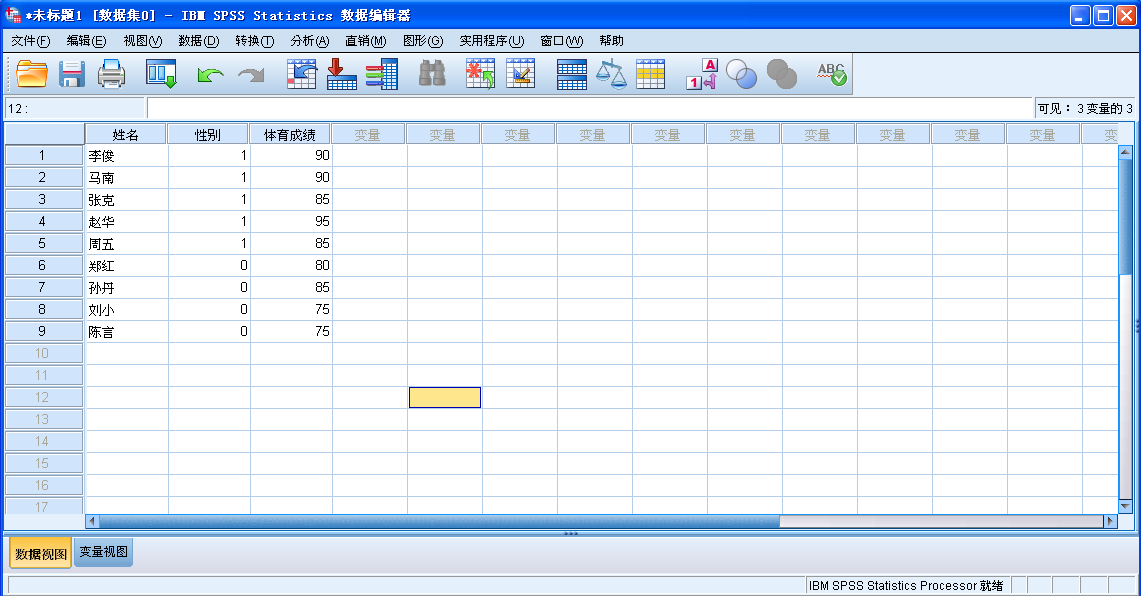Undo last action with green arrow

(x=210, y=74)
